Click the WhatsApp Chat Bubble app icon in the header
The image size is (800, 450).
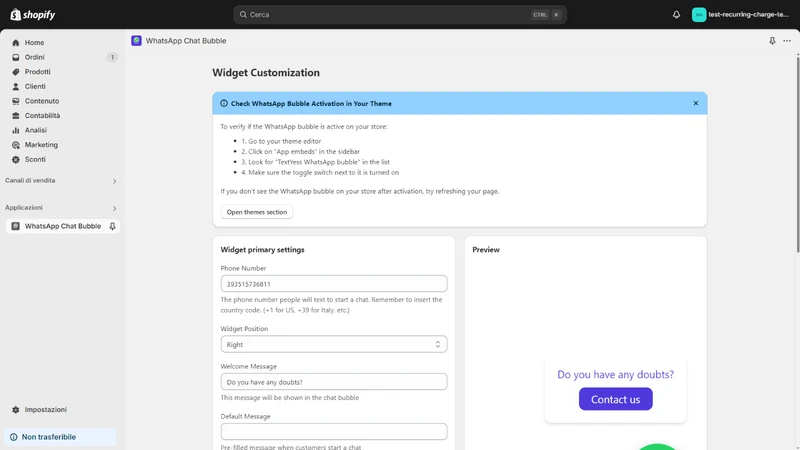[136, 41]
